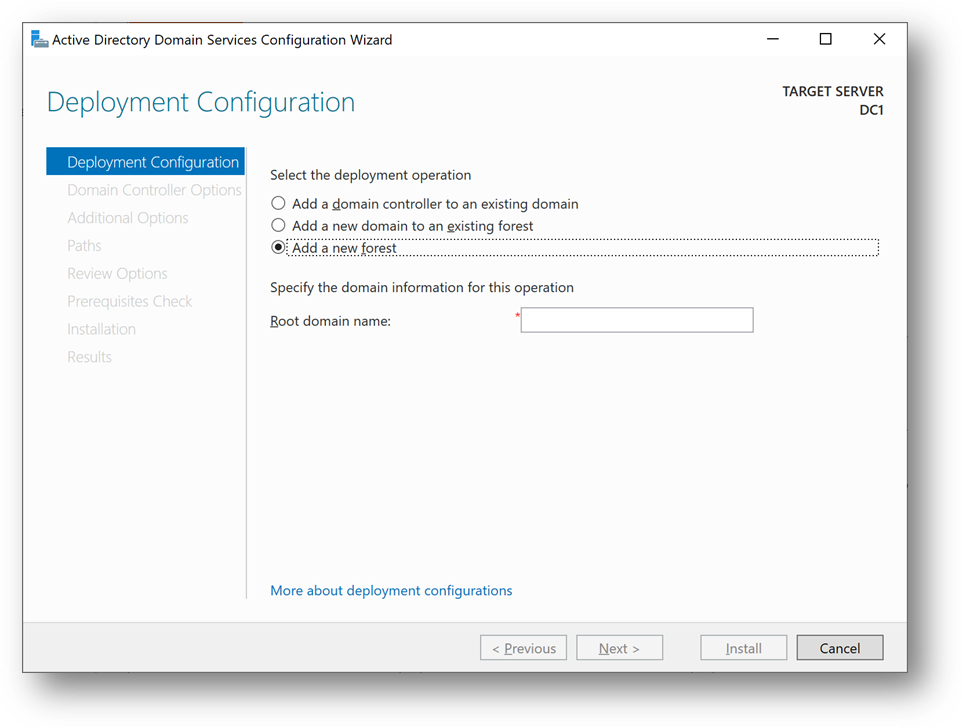Choose Add a new domain to existing forest

[x=279, y=226]
